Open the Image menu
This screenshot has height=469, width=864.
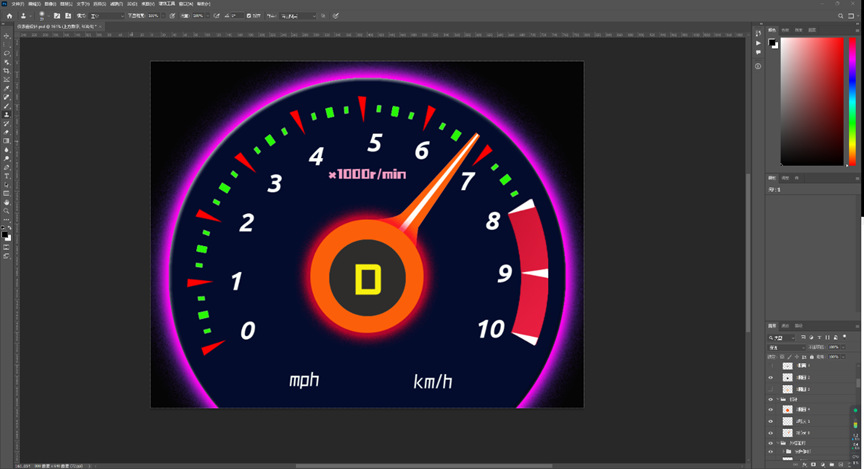(49, 4)
